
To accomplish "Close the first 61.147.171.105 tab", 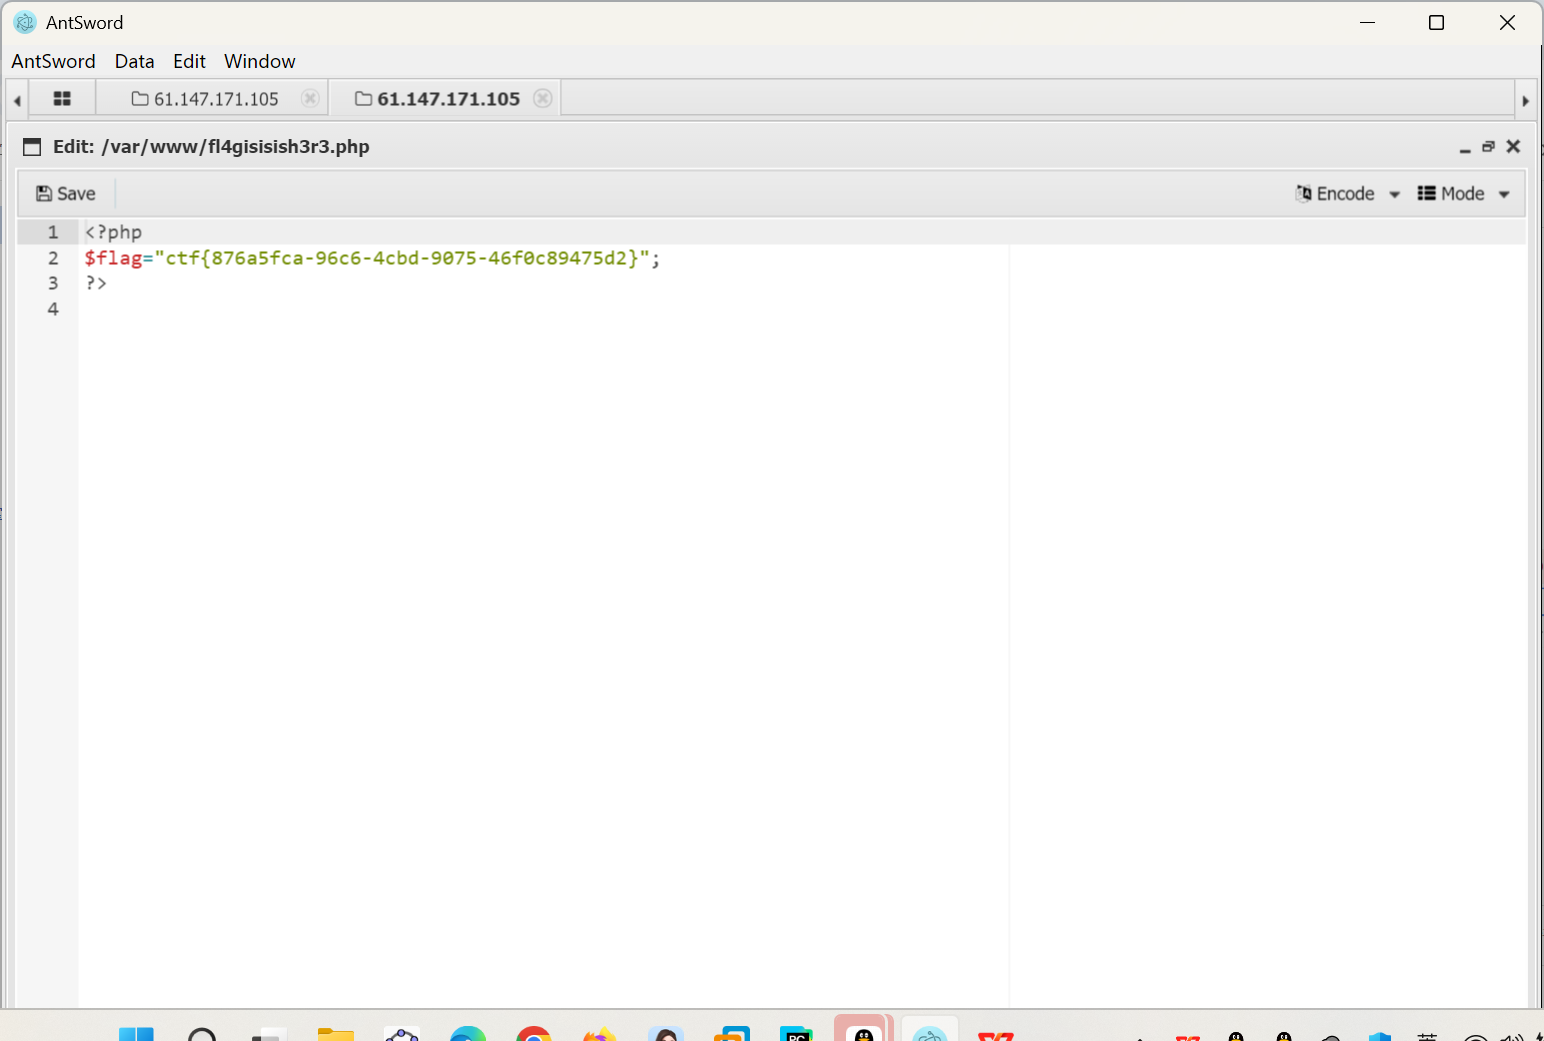I will coord(310,98).
